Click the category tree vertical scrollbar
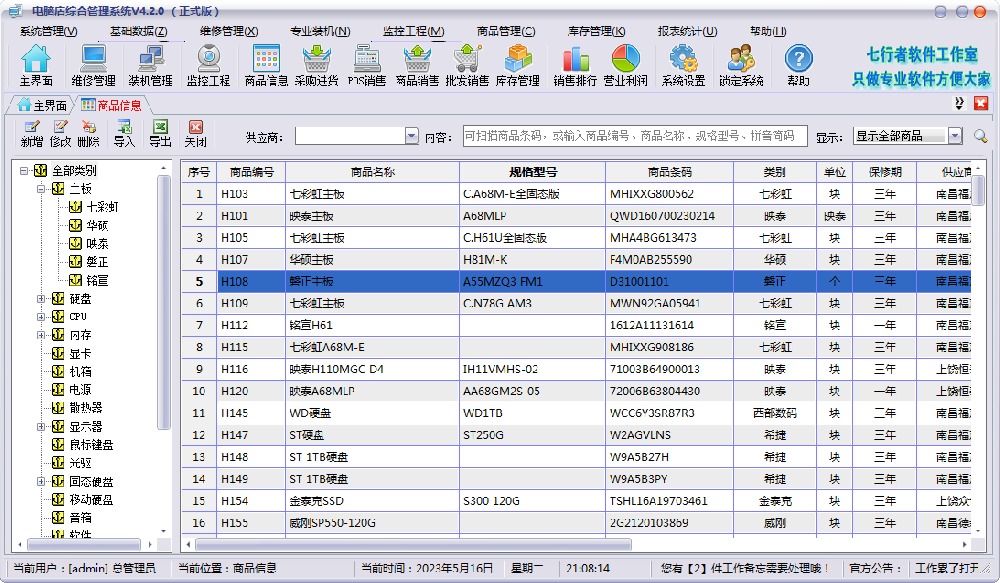 164,302
